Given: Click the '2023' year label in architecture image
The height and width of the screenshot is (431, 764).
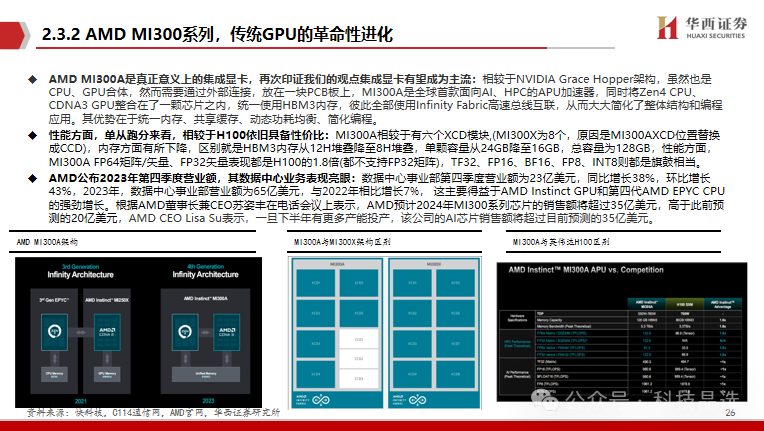Looking at the screenshot, I should pos(208,401).
